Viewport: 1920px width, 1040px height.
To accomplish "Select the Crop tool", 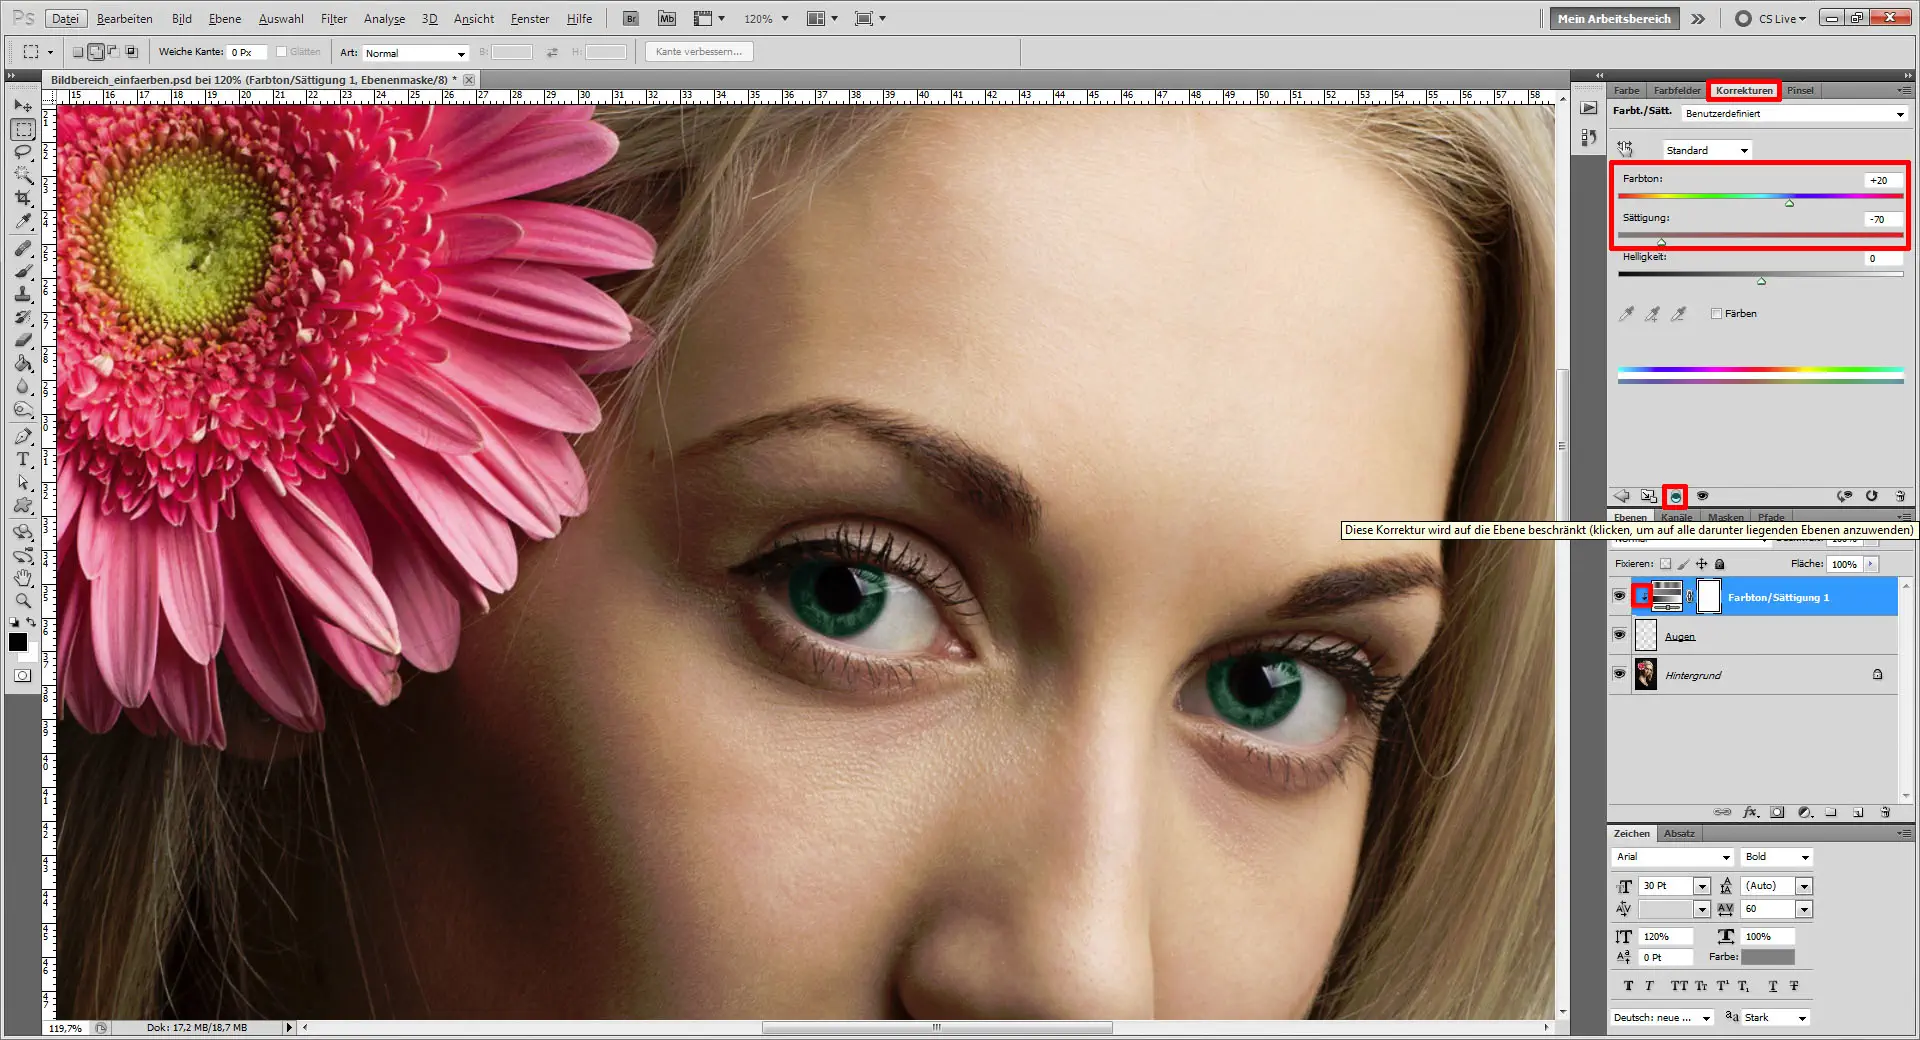I will (x=22, y=198).
